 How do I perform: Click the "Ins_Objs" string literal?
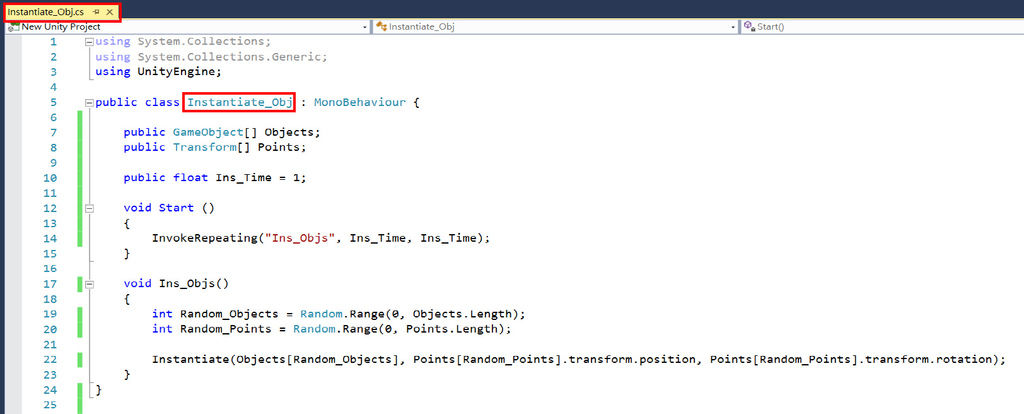click(300, 238)
